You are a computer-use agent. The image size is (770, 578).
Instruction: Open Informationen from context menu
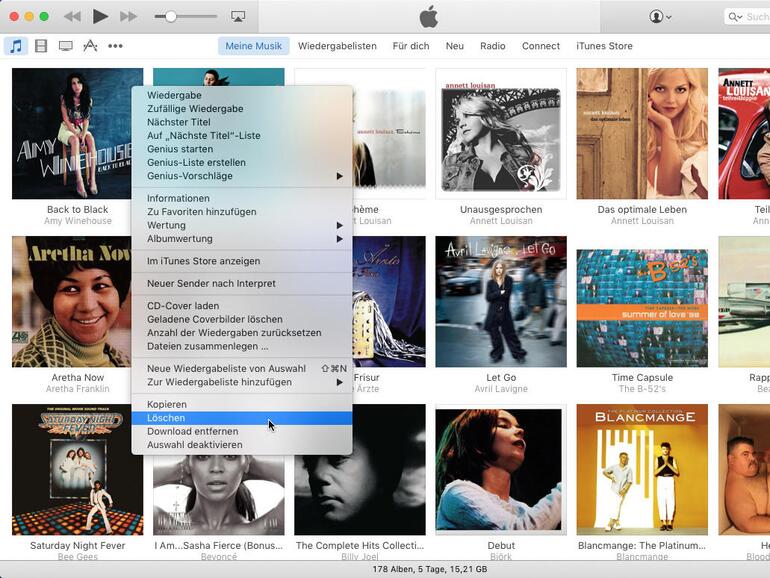pyautogui.click(x=242, y=198)
